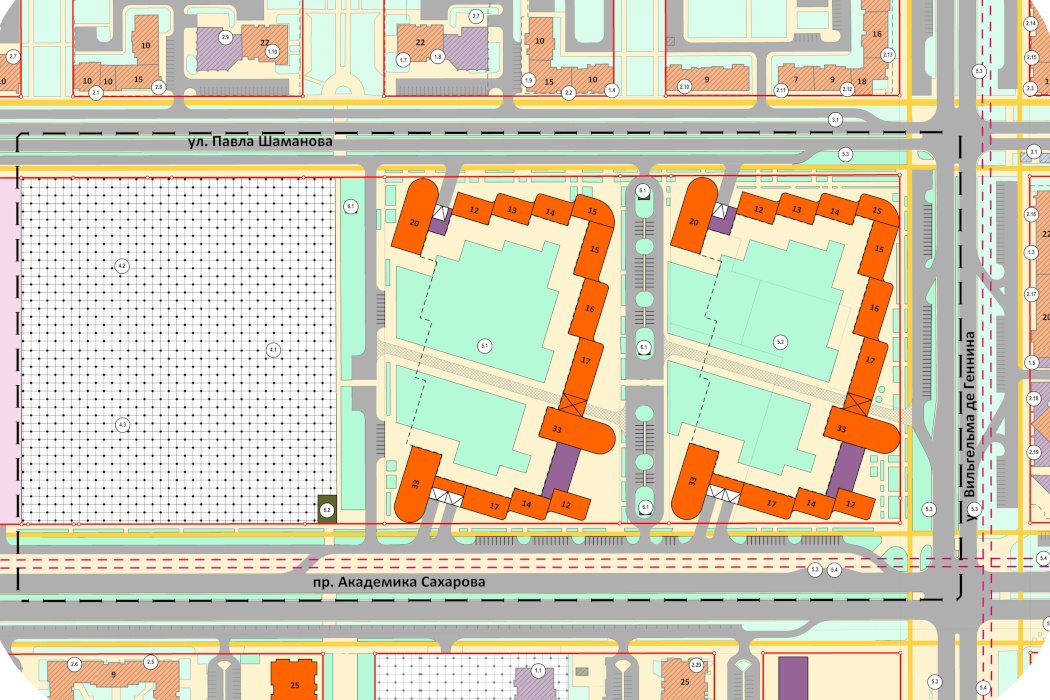Select marker 5.2 in the right courtyard
1050x700 pixels.
779,342
